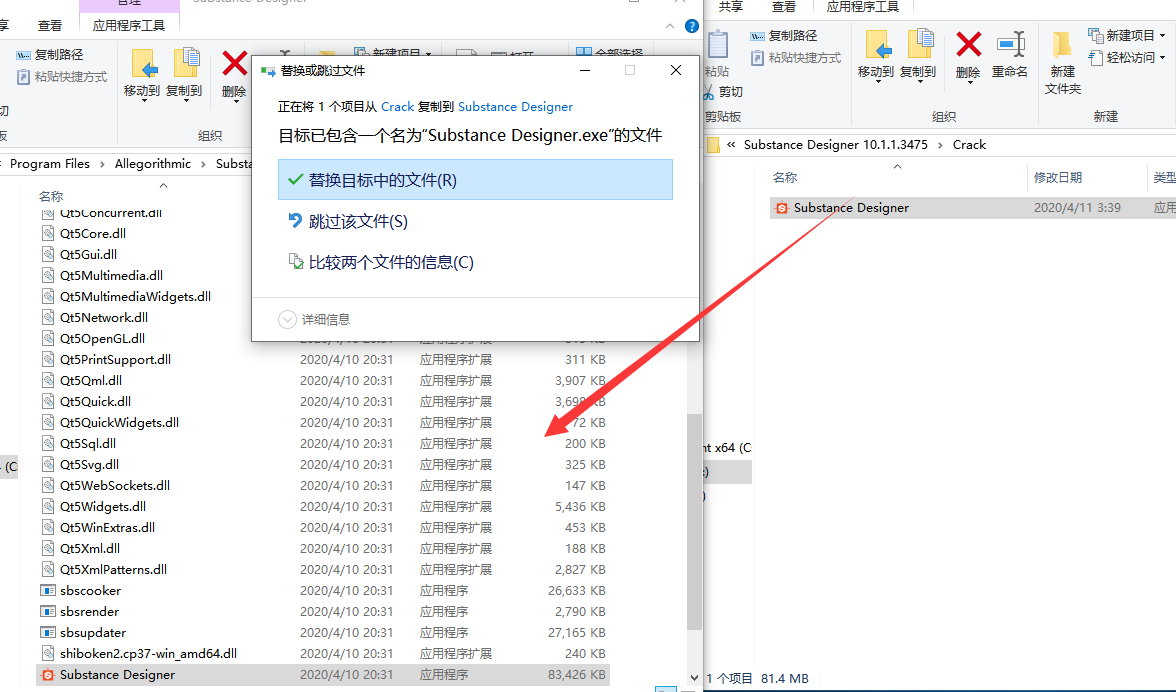The height and width of the screenshot is (692, 1176).
Task: Follow the Crack source link in dialog
Action: 398,106
